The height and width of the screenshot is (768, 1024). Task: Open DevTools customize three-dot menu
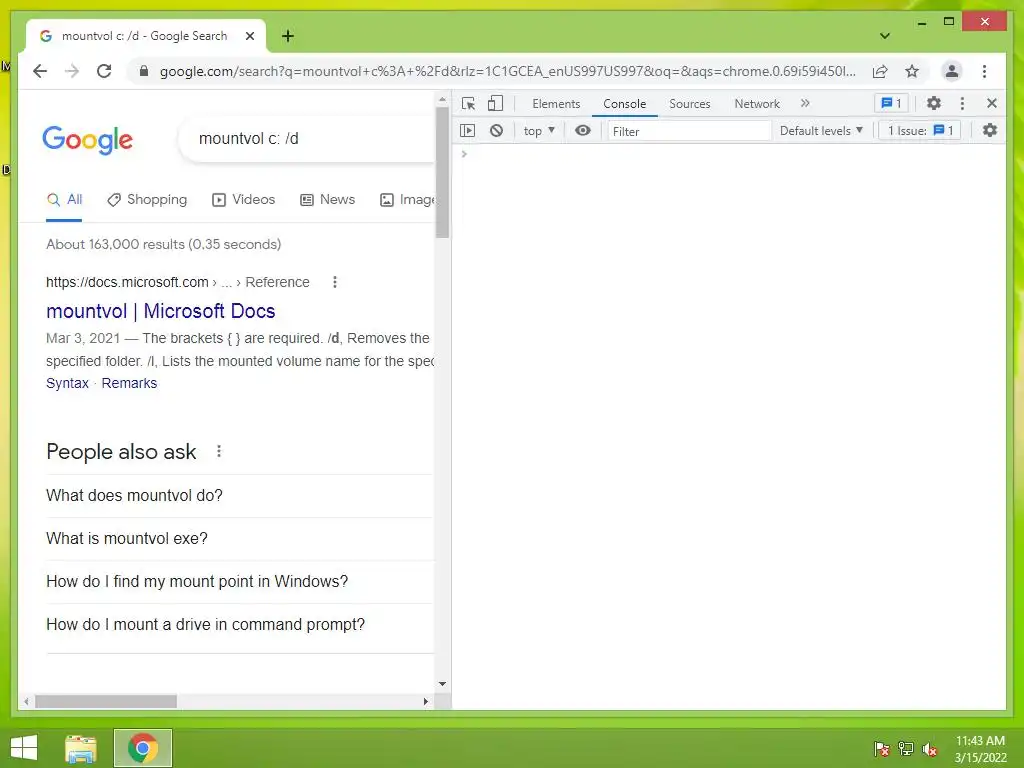962,103
